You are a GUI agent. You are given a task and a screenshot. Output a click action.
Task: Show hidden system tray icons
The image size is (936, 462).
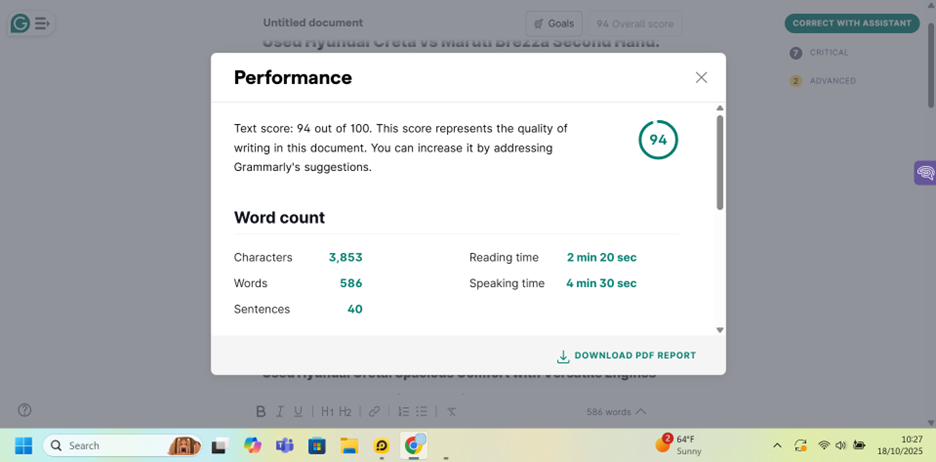point(777,446)
